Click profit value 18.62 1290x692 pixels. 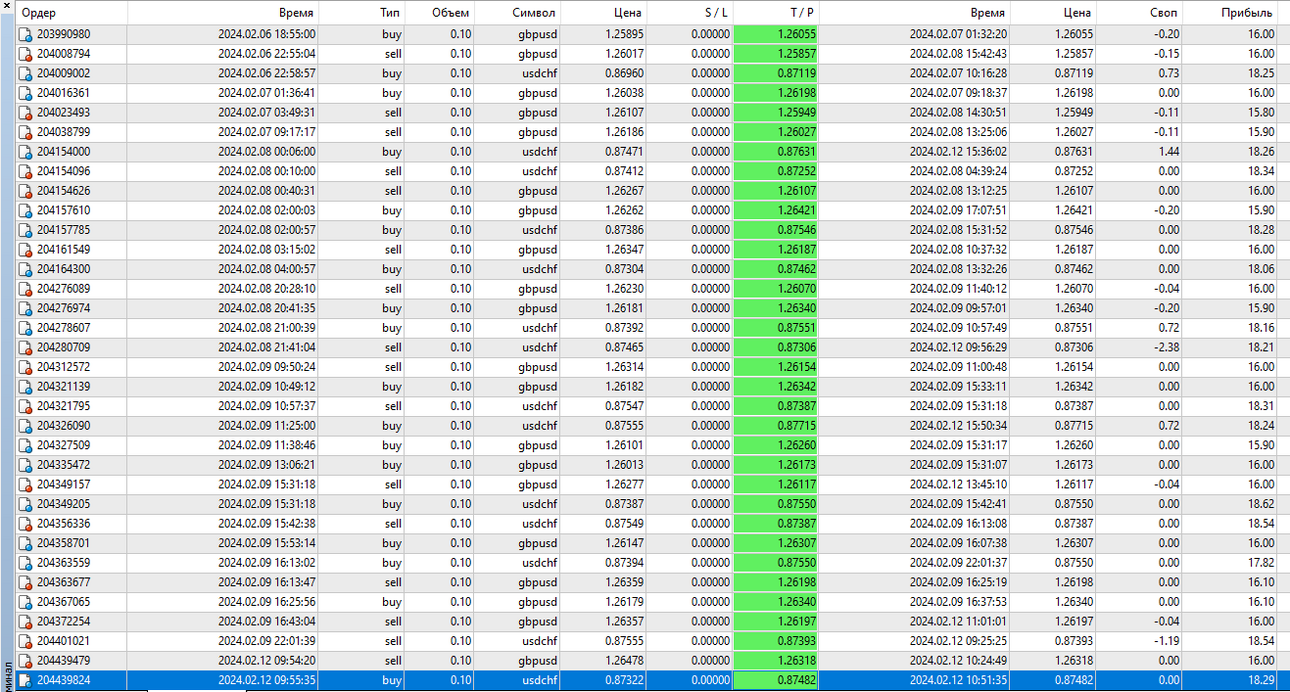pos(1260,504)
